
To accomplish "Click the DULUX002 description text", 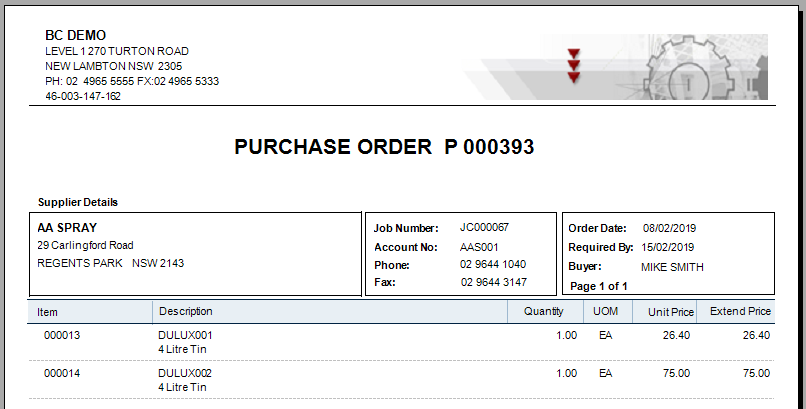I will click(185, 373).
